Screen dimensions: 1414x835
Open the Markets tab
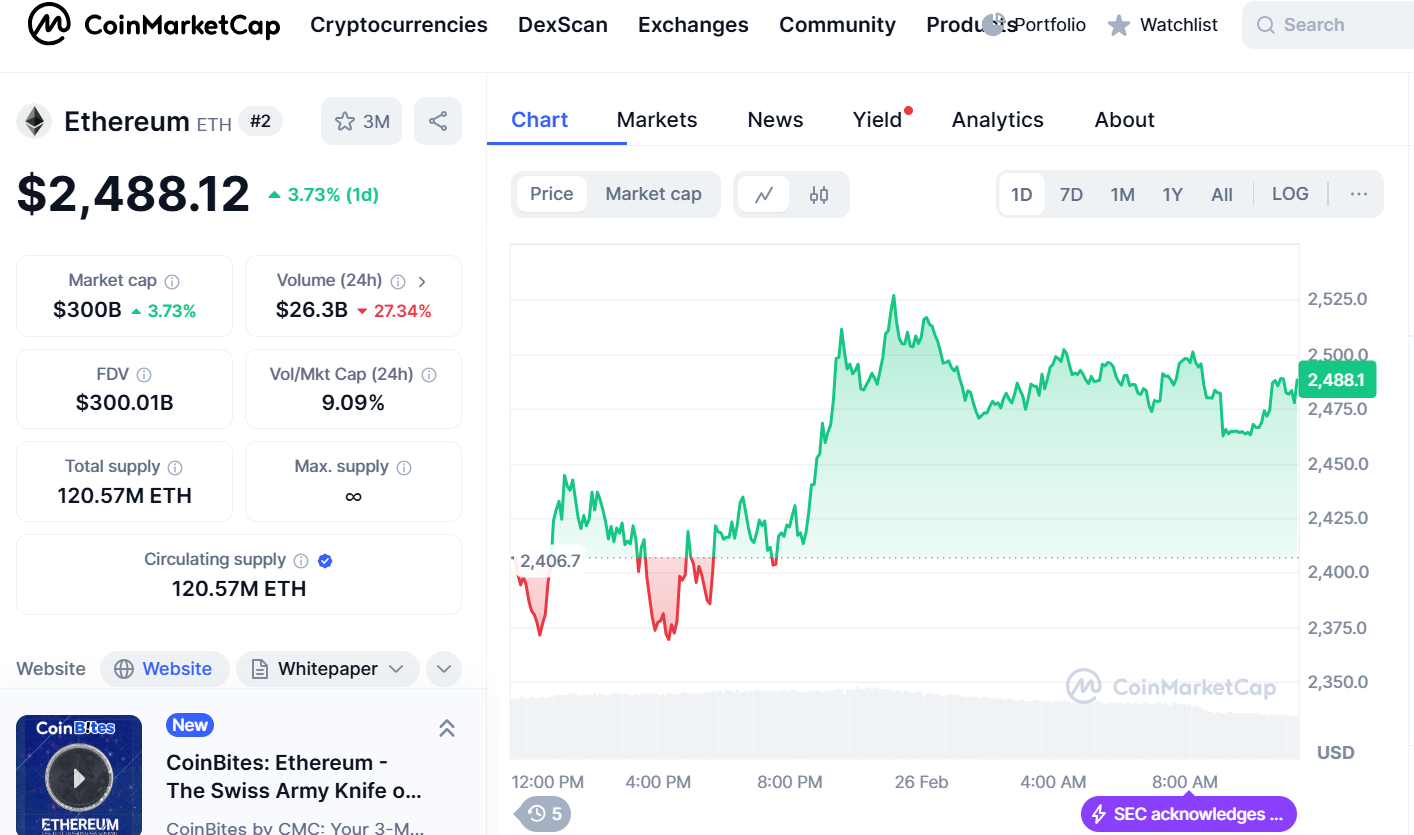pos(657,120)
